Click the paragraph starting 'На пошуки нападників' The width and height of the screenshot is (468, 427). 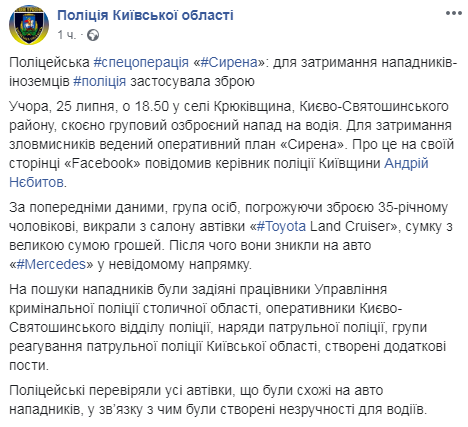coord(227,327)
